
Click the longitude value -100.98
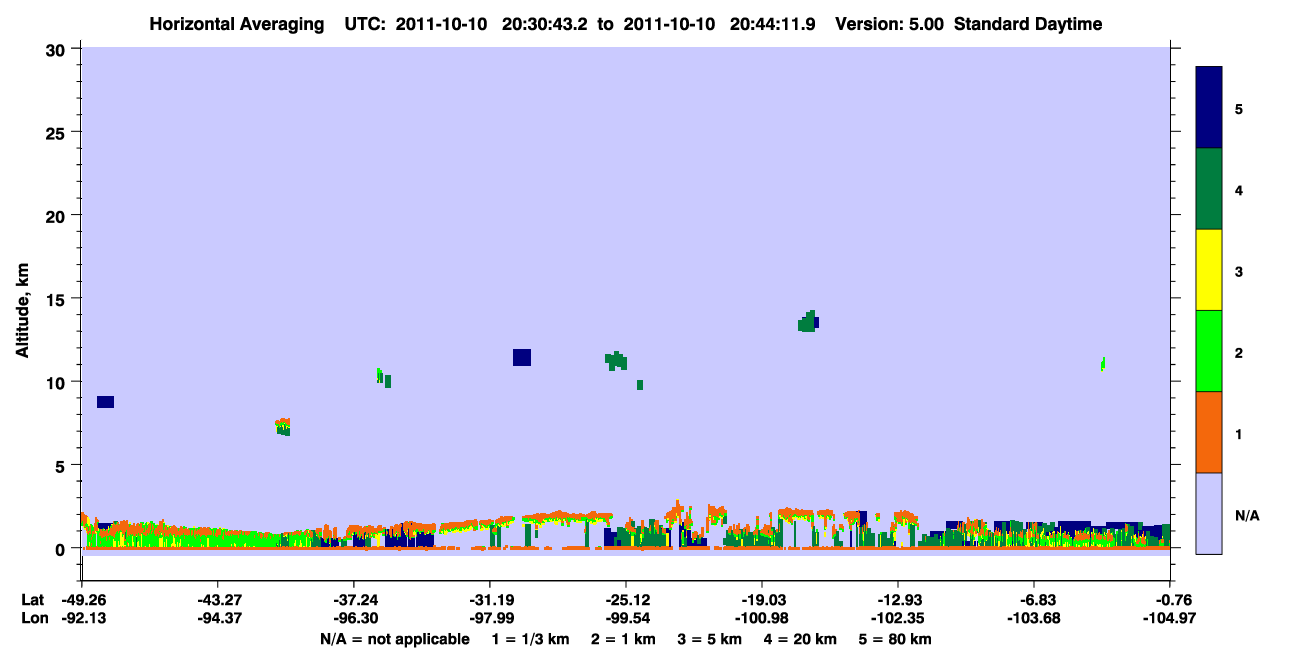(x=762, y=618)
